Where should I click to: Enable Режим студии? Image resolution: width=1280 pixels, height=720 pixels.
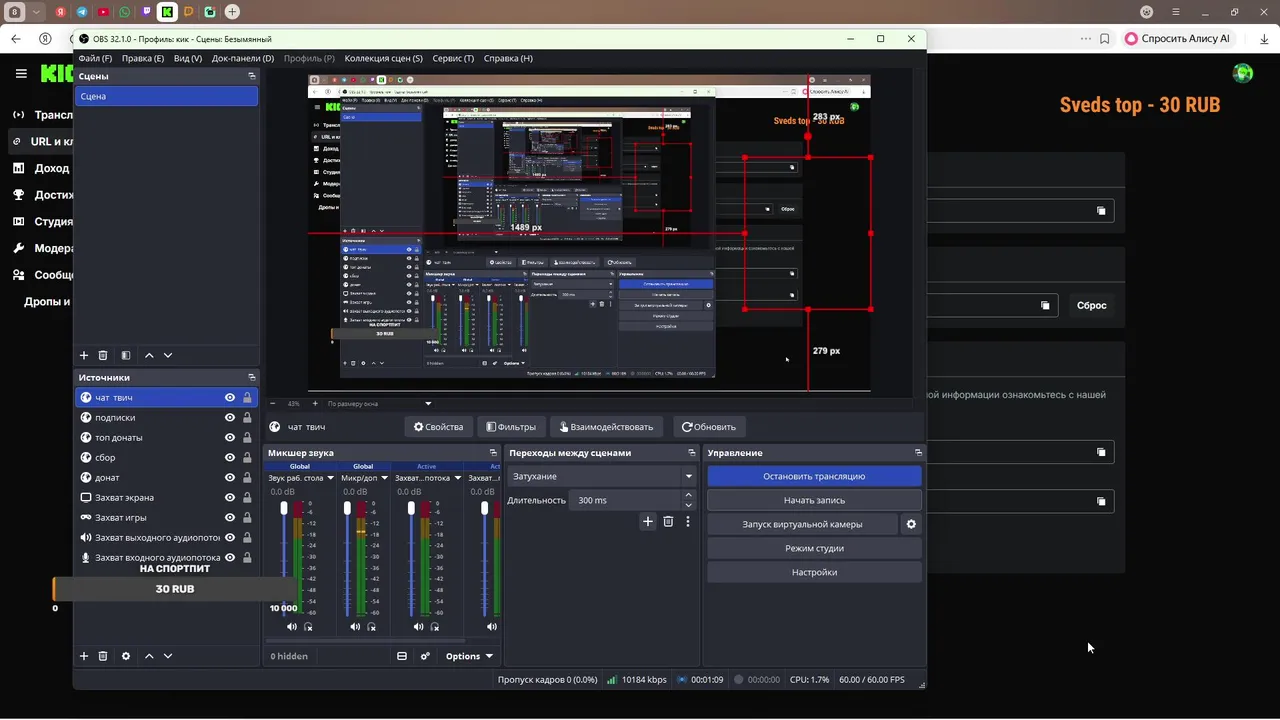tap(814, 548)
